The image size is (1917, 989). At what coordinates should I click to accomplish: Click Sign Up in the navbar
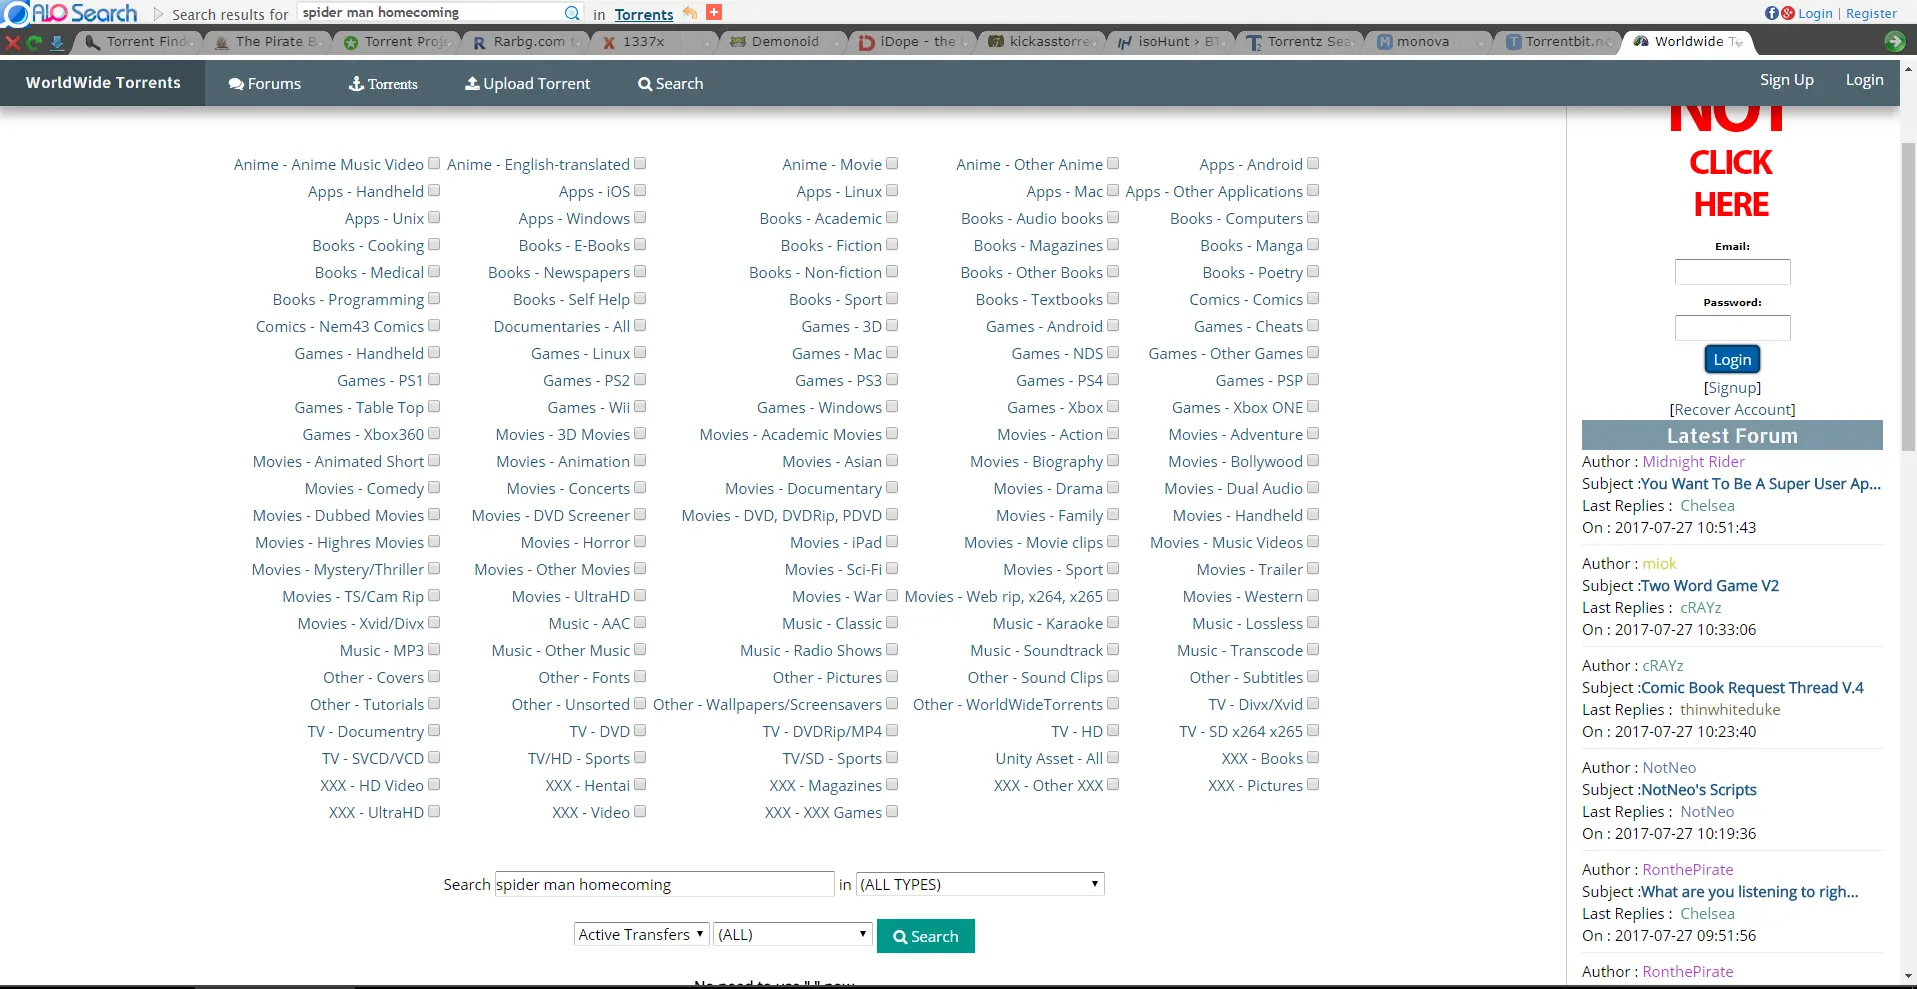[1786, 80]
